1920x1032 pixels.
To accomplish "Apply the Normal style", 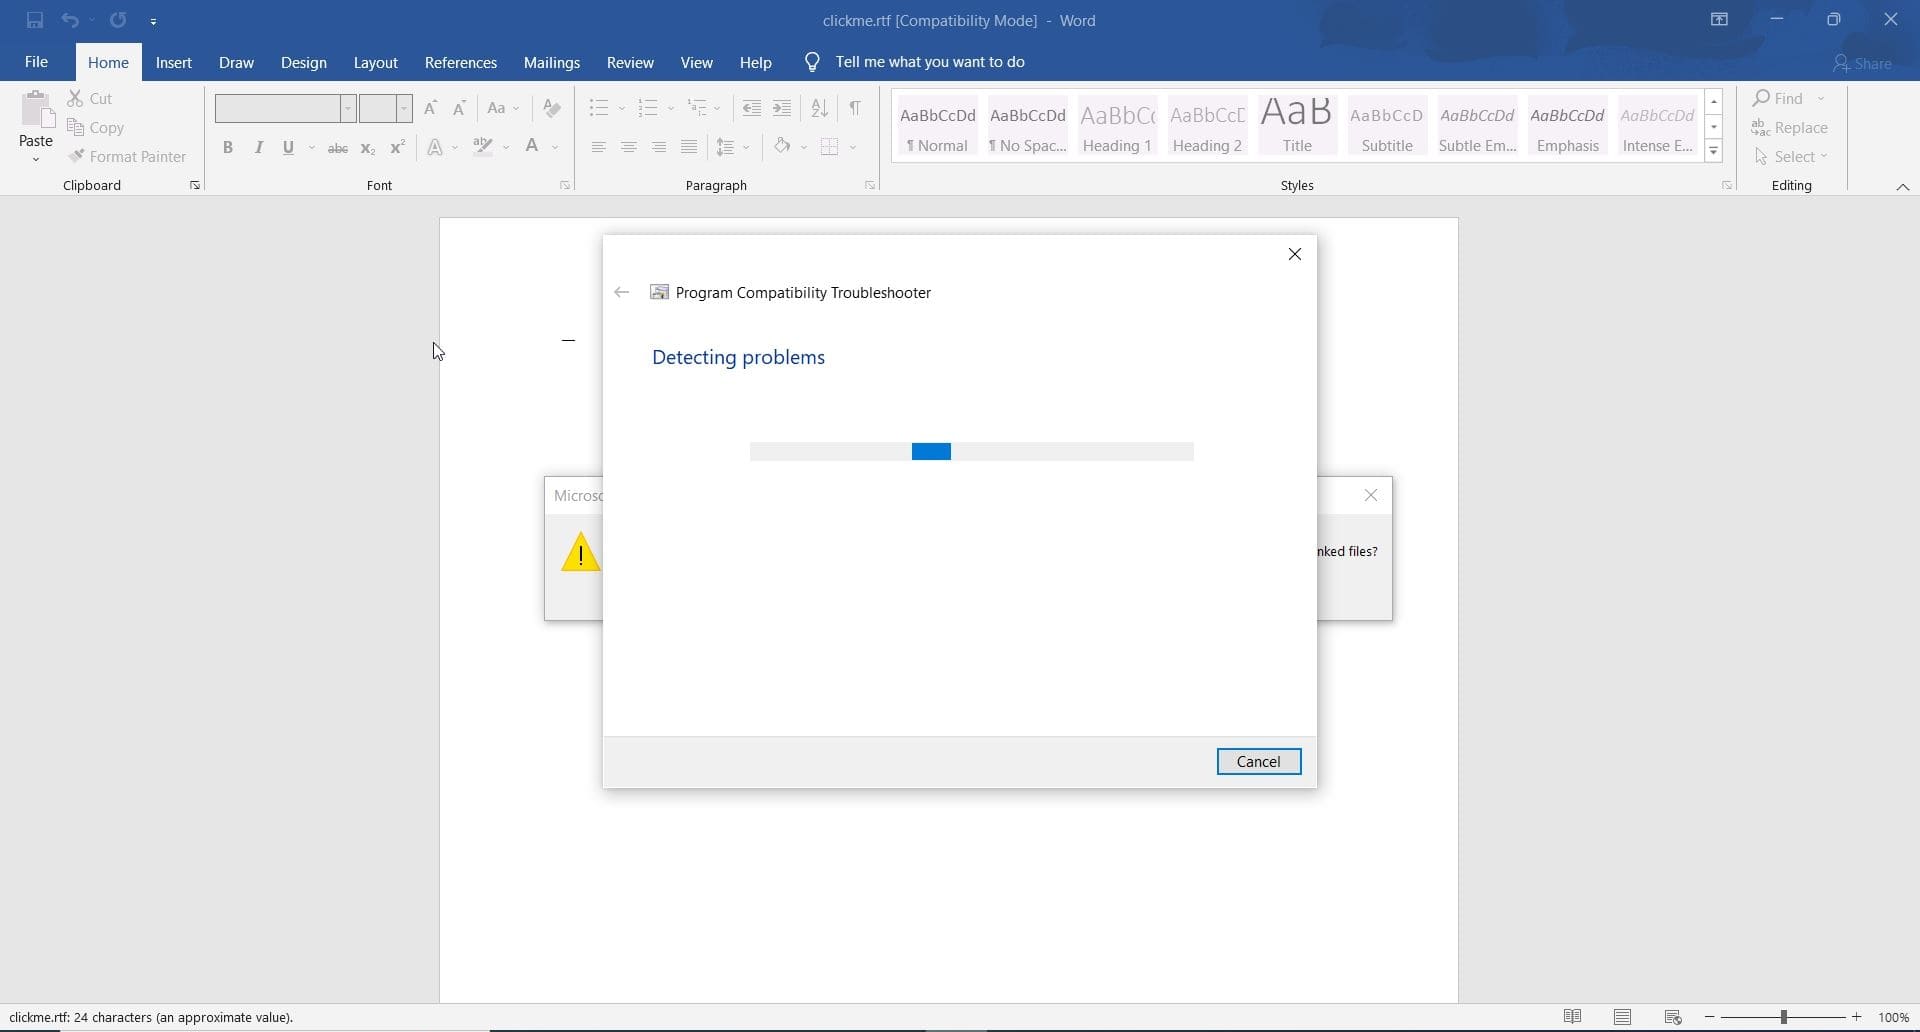I will click(937, 127).
